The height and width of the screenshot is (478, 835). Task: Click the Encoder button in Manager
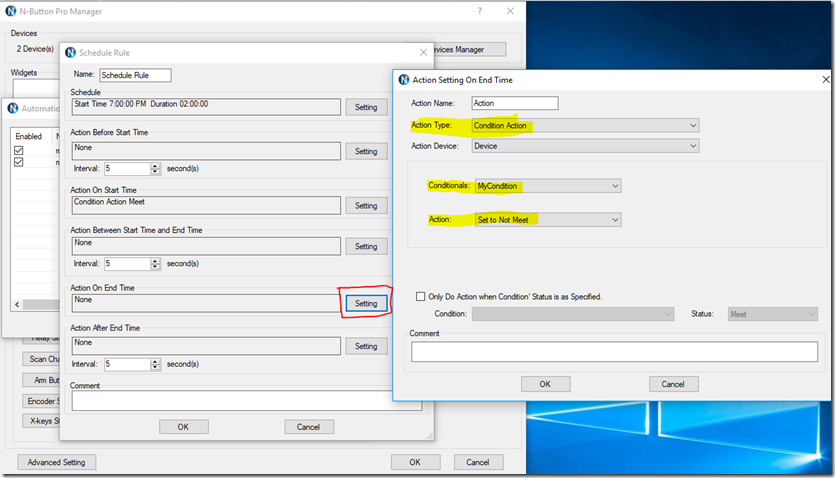[42, 401]
